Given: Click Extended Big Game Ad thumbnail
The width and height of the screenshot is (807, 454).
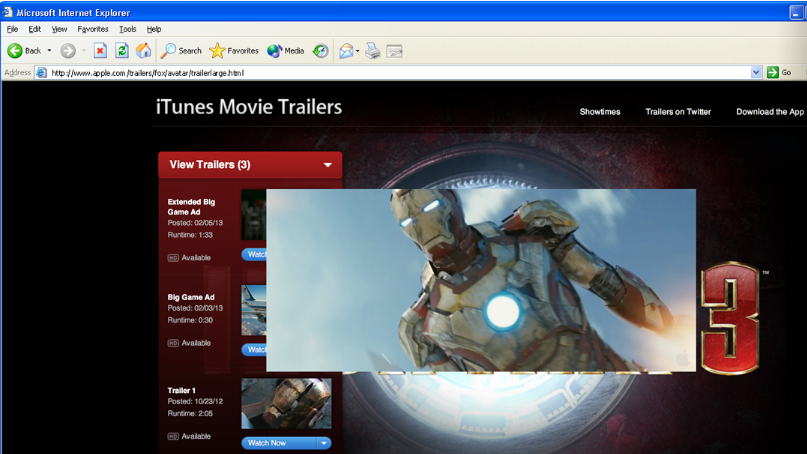Looking at the screenshot, I should click(254, 215).
